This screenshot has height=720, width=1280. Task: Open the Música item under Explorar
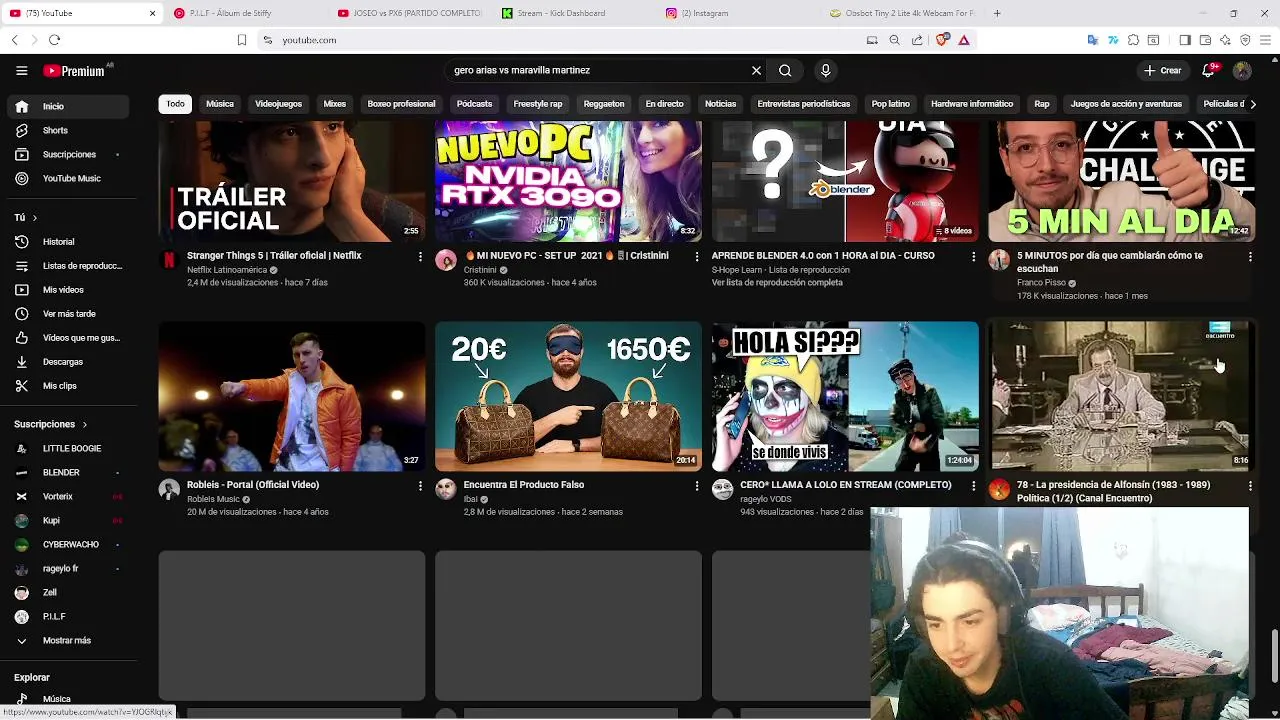point(66,699)
